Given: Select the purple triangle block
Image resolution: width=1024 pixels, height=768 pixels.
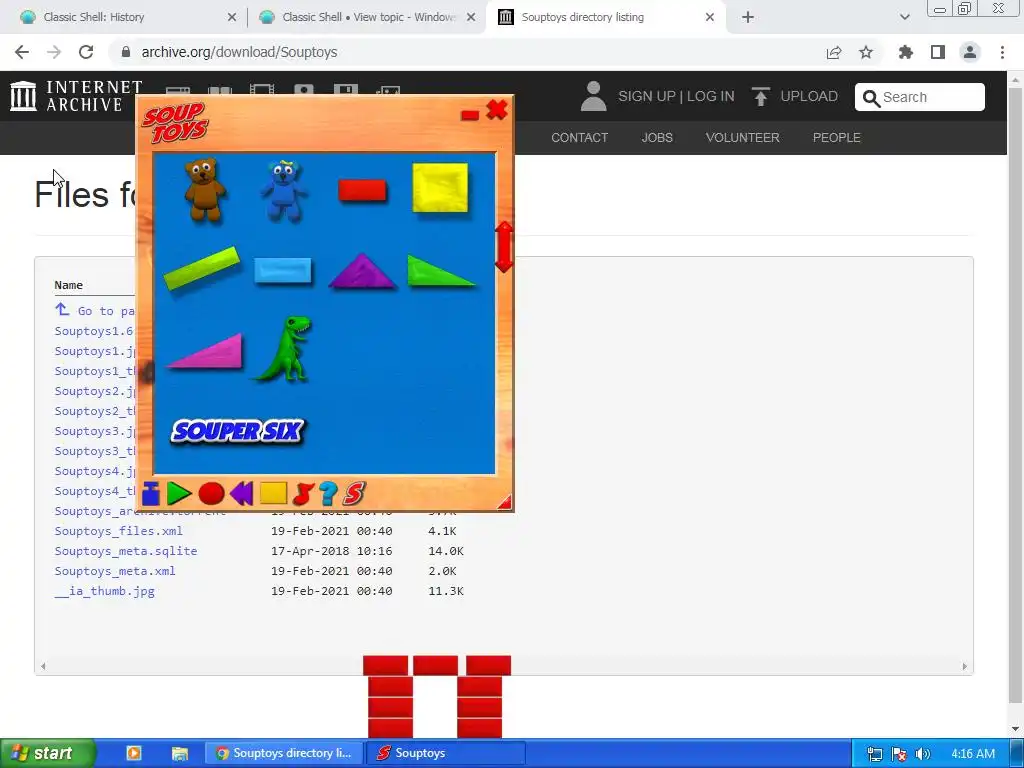Looking at the screenshot, I should point(362,272).
